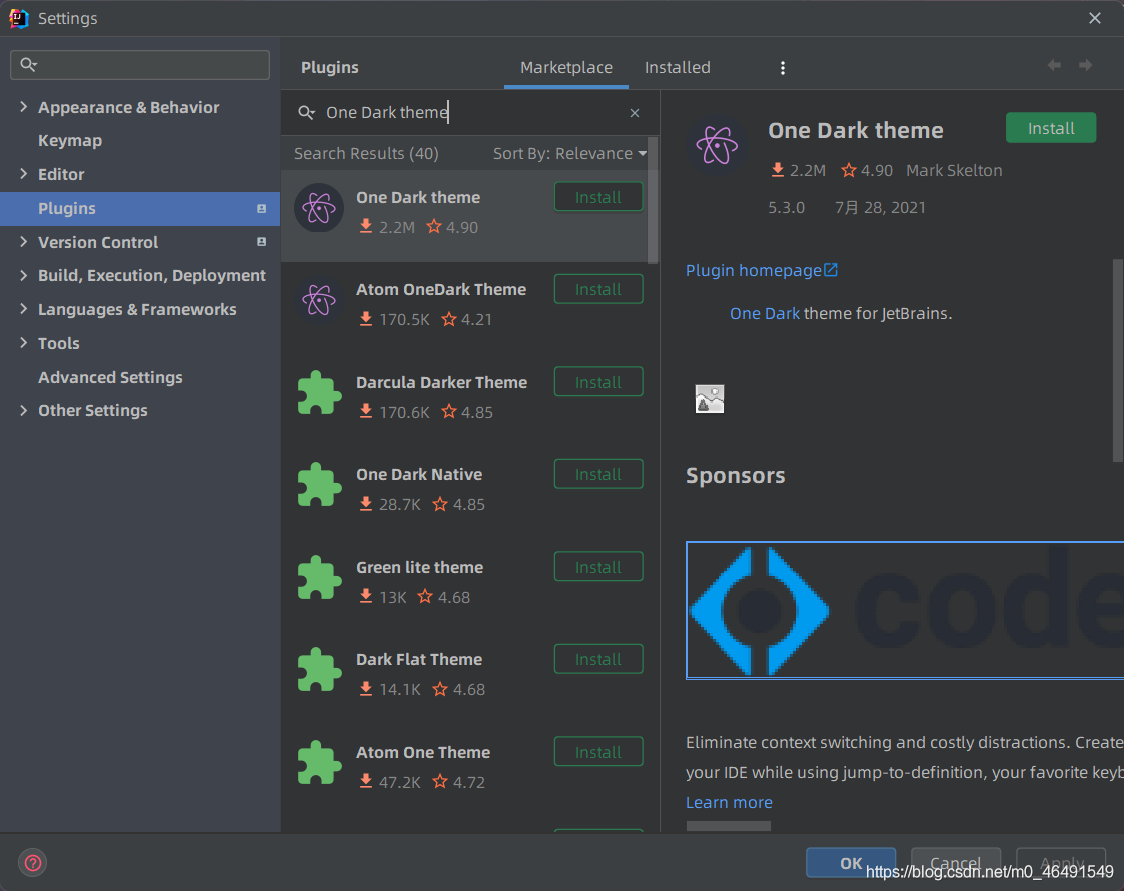
Task: Confirm with the OK button
Action: click(x=851, y=863)
